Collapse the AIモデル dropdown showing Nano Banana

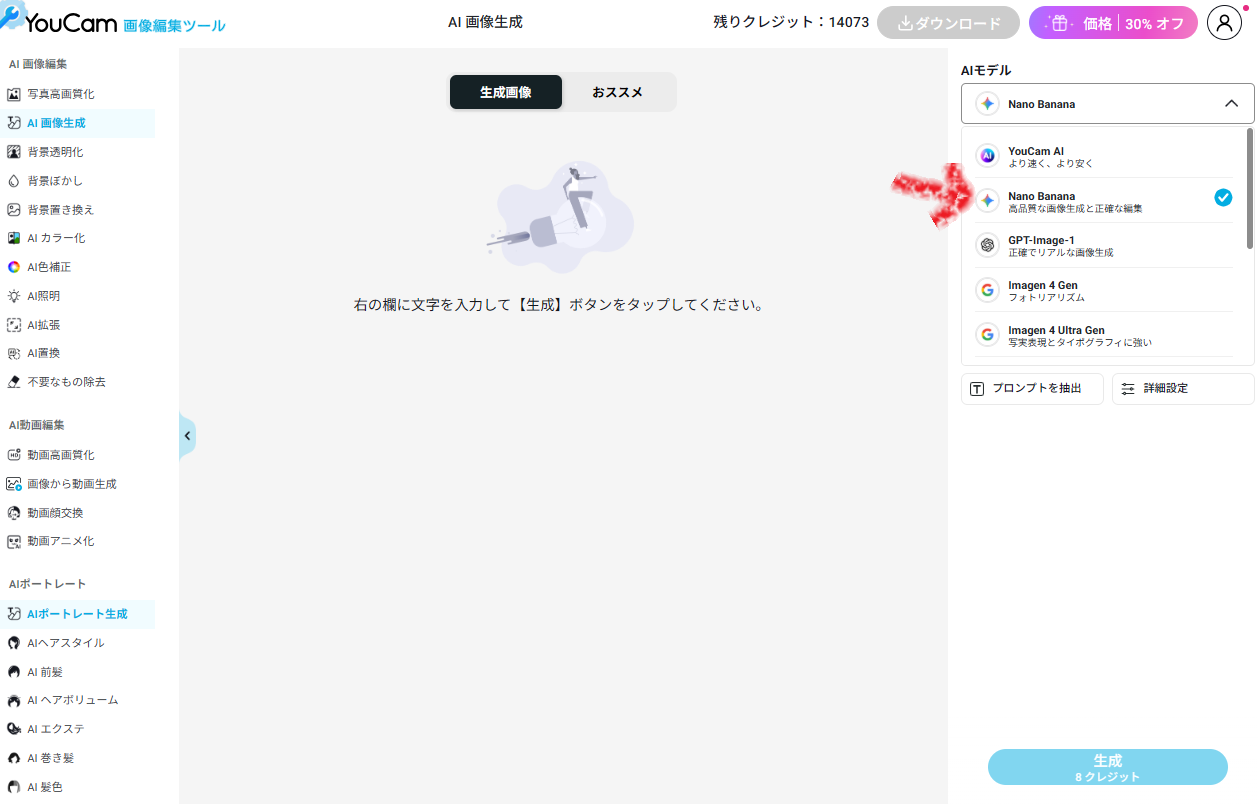click(1107, 104)
